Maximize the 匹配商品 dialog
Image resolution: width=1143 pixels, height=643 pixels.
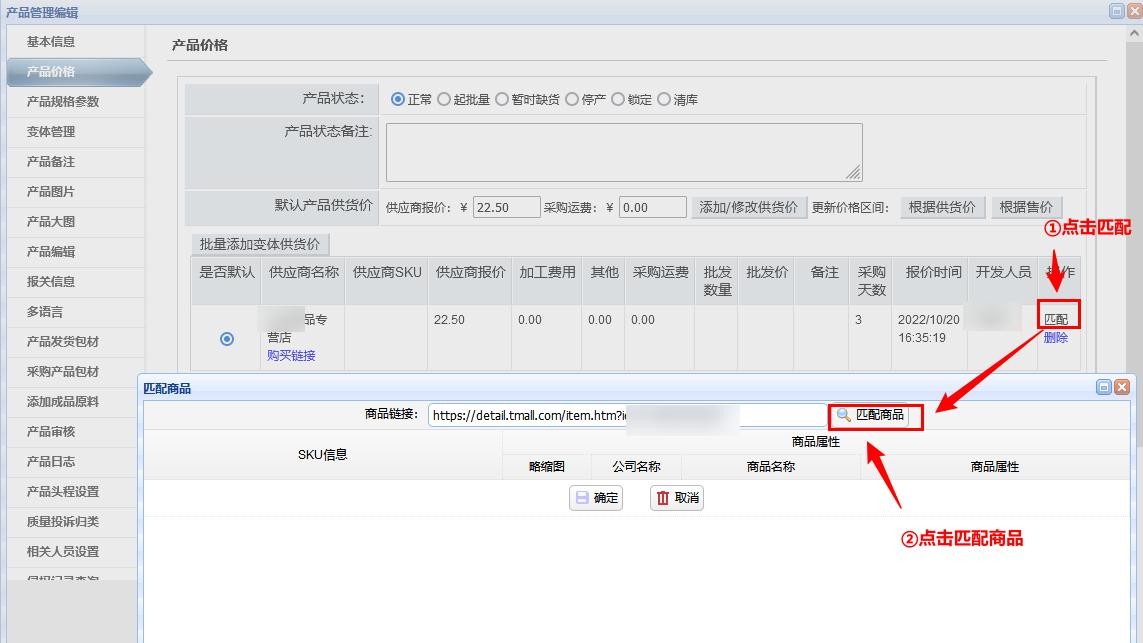pos(1104,388)
